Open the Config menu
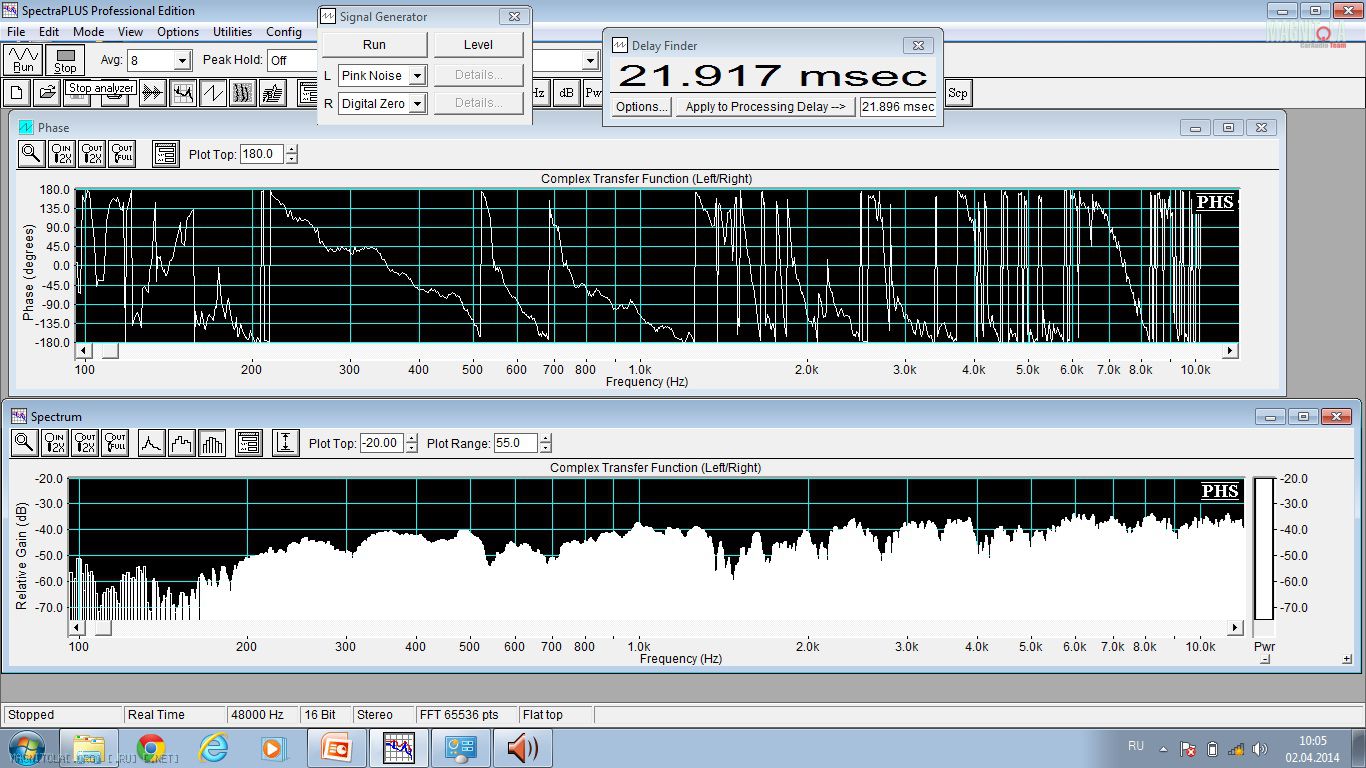Screen dimensions: 1366x768 pos(284,32)
